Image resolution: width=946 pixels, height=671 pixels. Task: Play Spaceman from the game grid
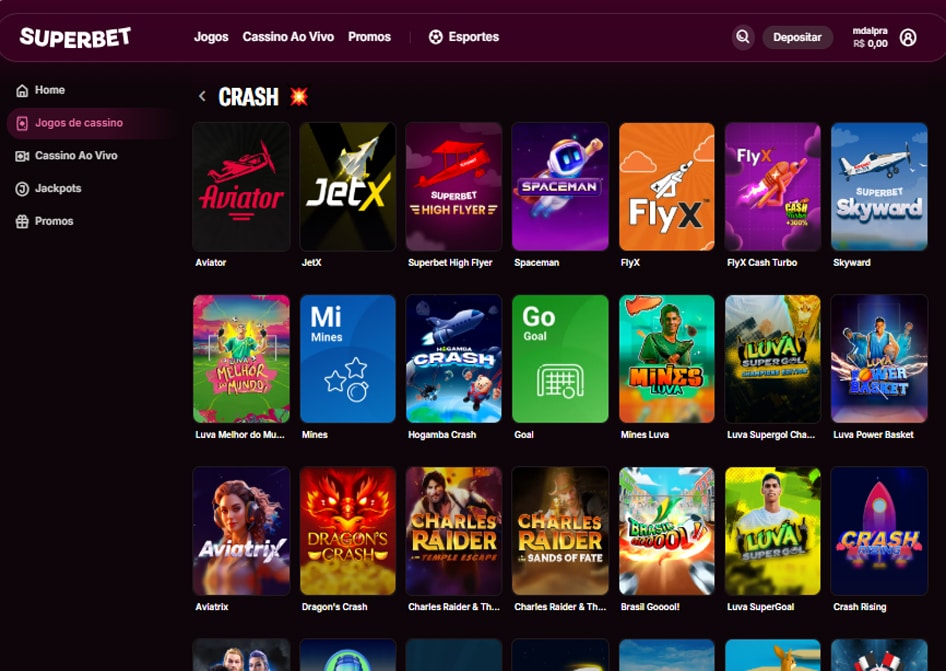click(x=559, y=185)
